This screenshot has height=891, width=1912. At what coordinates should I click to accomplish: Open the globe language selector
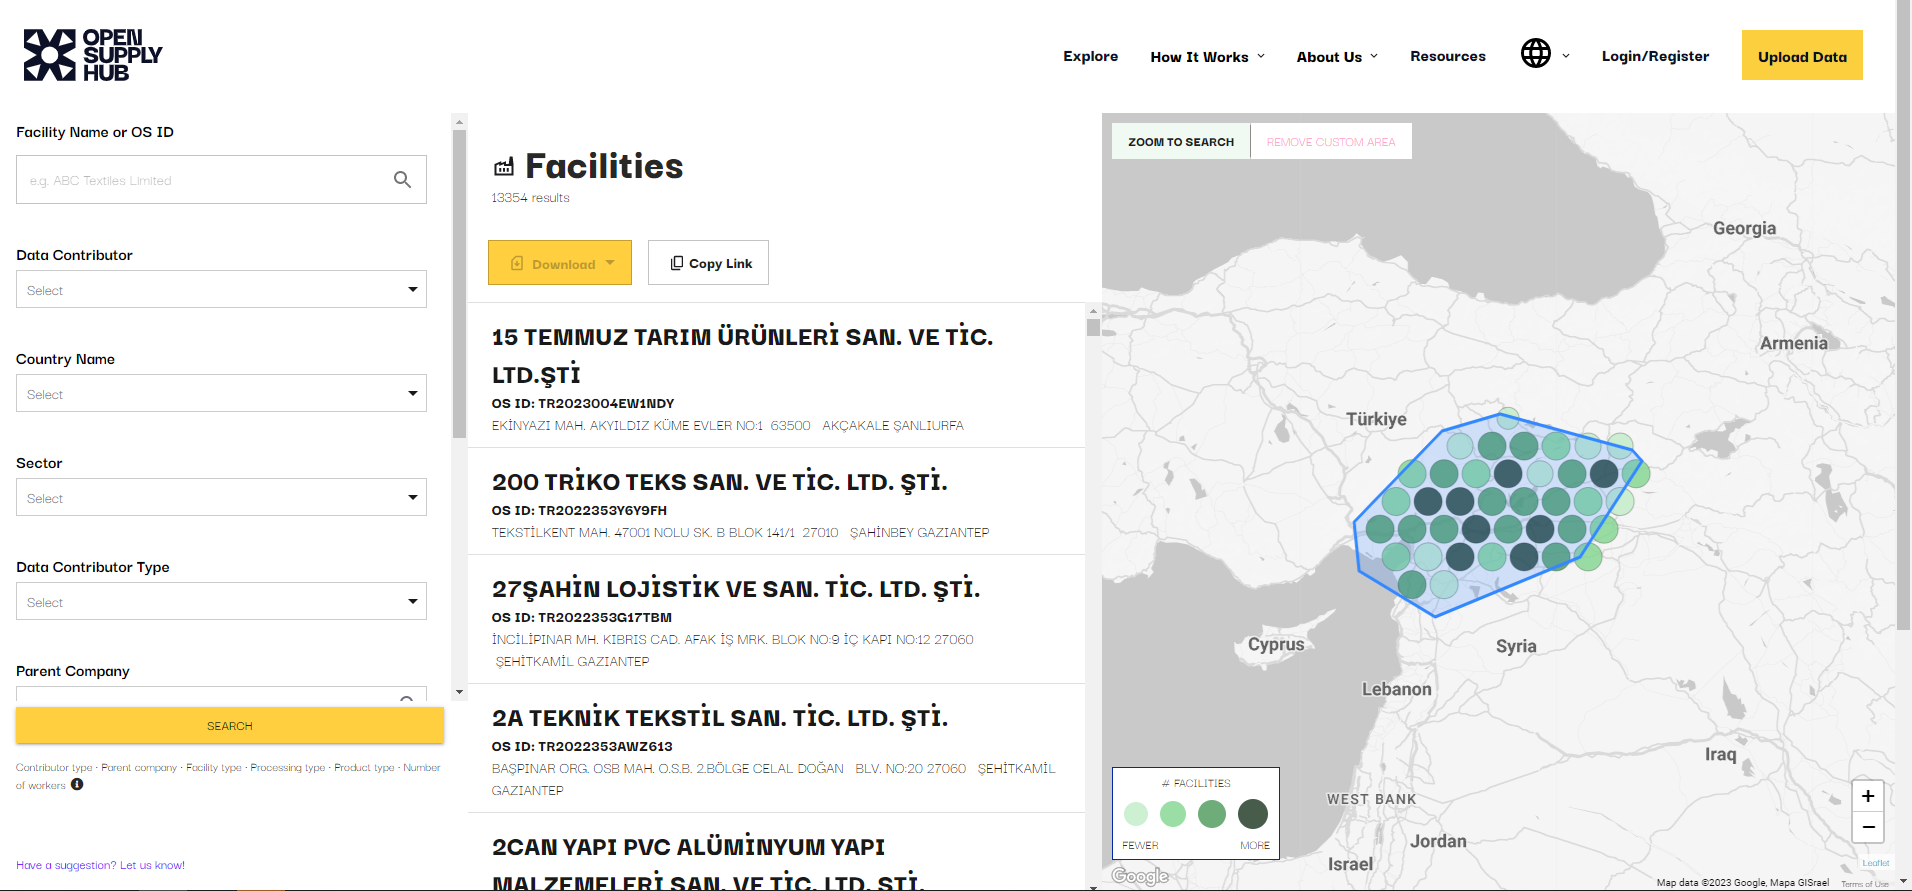[1544, 54]
